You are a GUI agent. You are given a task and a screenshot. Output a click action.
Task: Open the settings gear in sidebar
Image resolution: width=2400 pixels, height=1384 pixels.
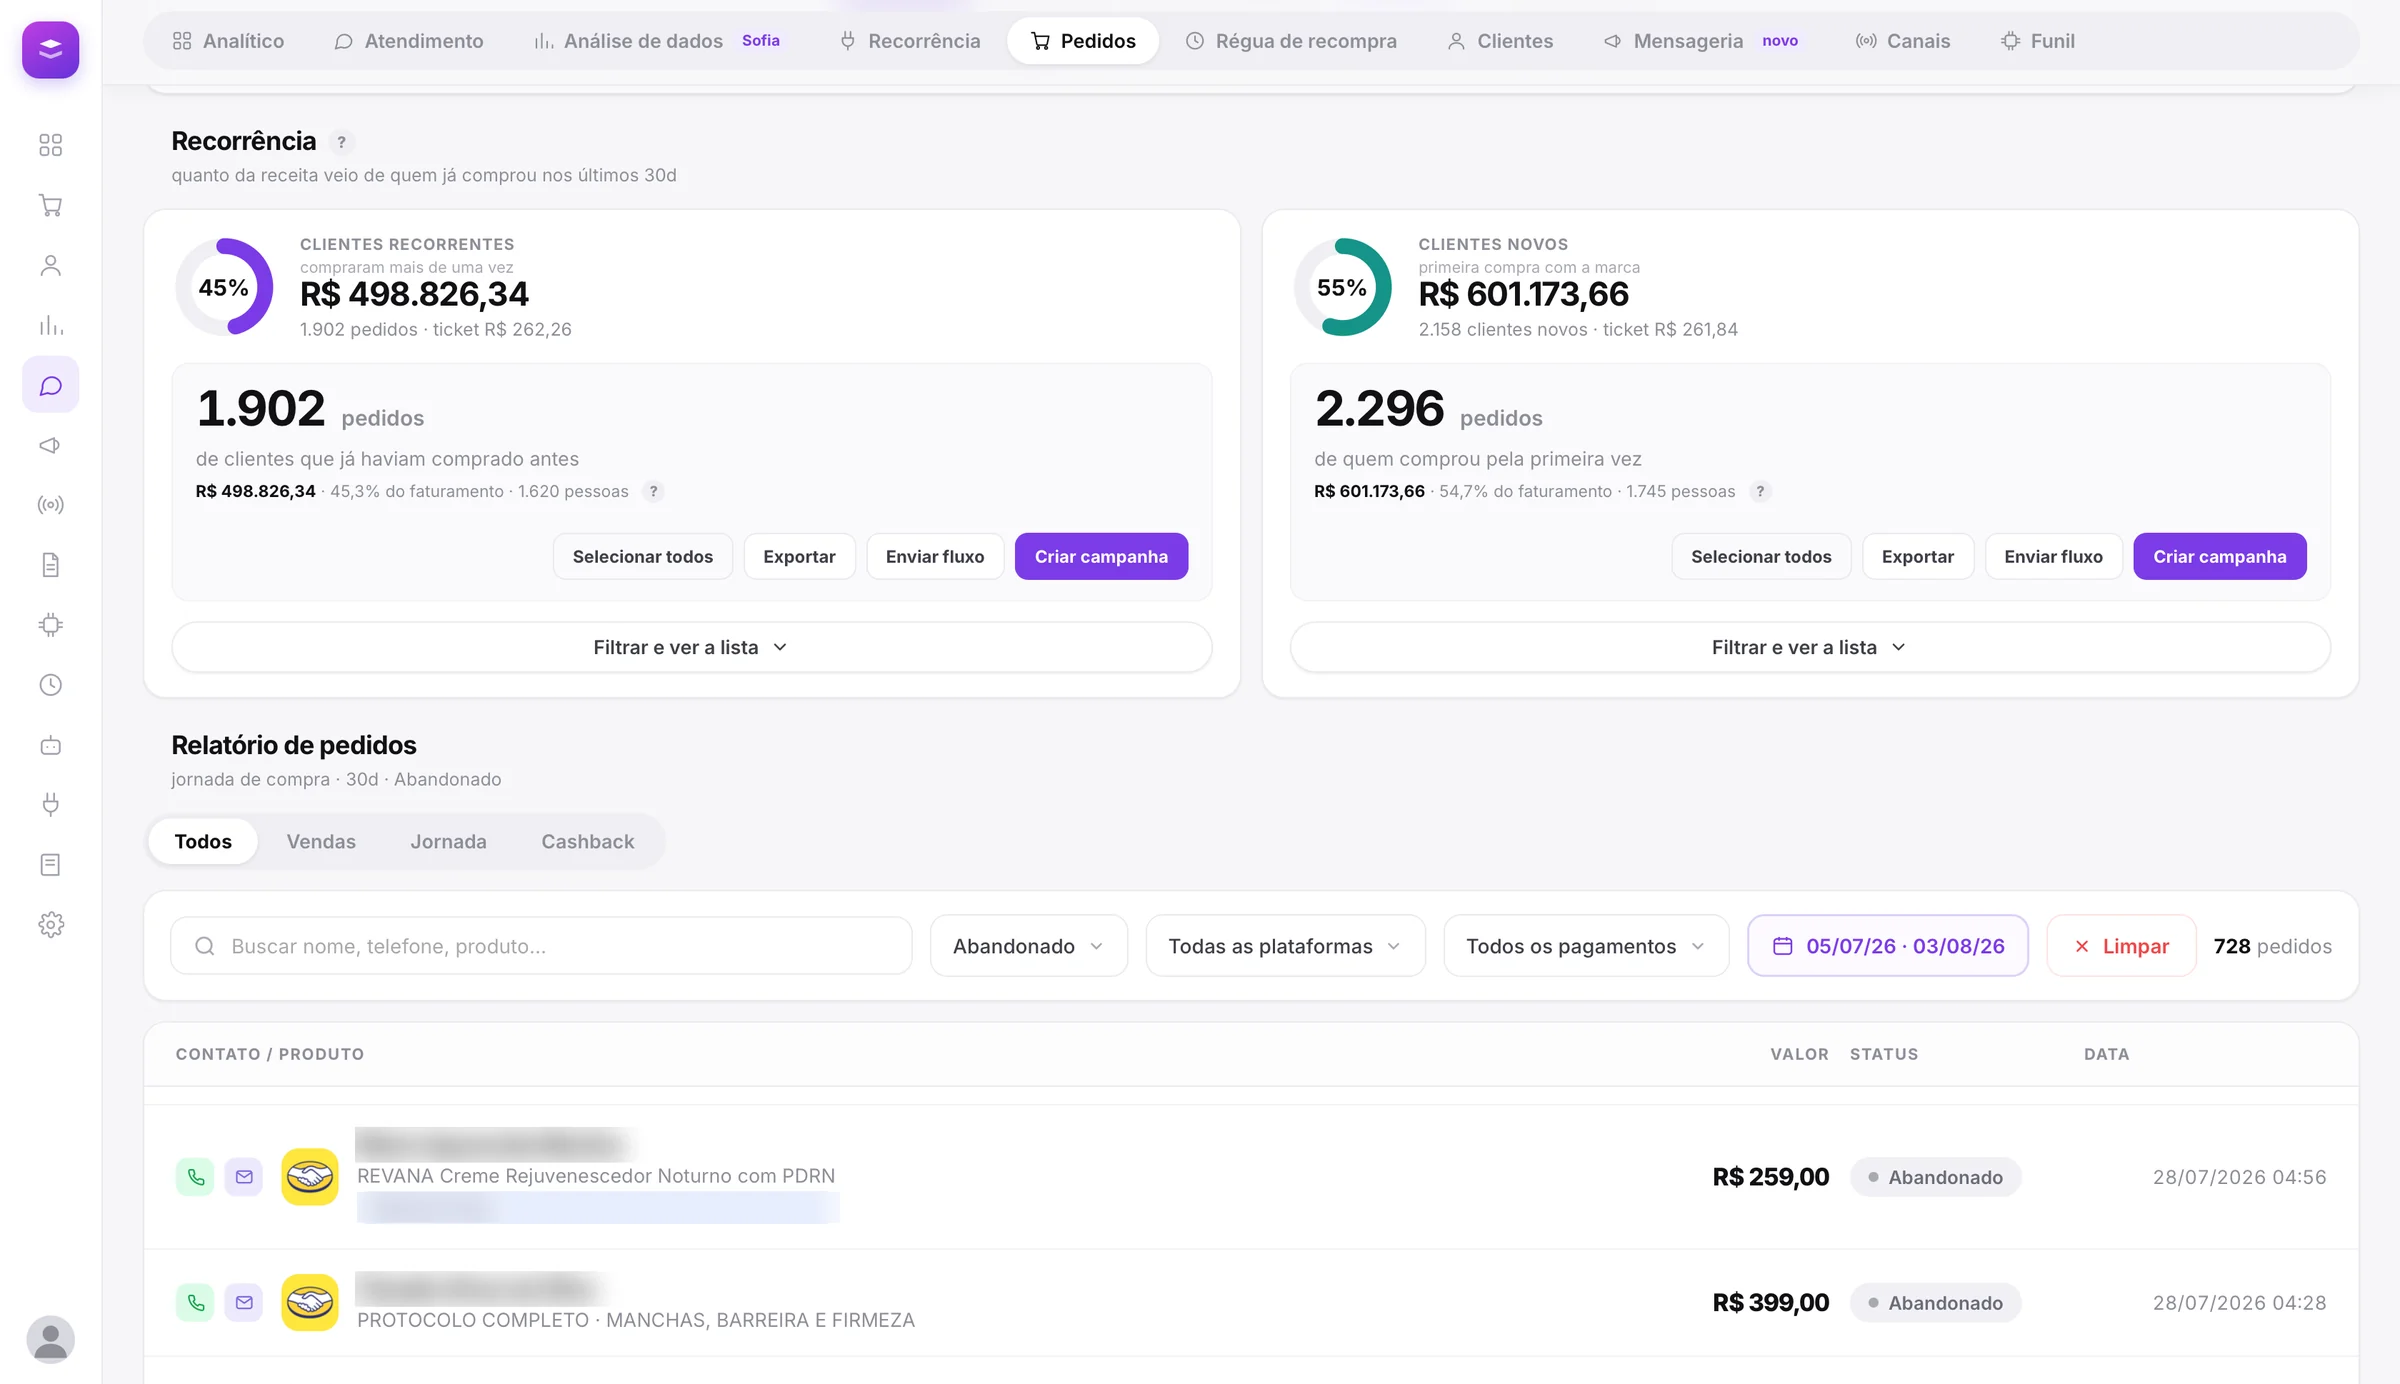click(x=50, y=925)
